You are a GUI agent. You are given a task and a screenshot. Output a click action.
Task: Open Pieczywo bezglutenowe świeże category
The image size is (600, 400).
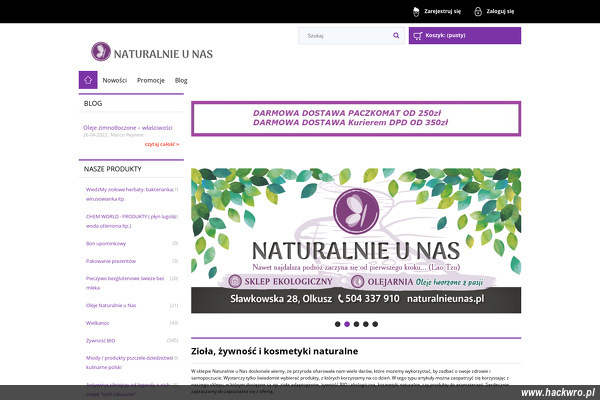tap(125, 283)
